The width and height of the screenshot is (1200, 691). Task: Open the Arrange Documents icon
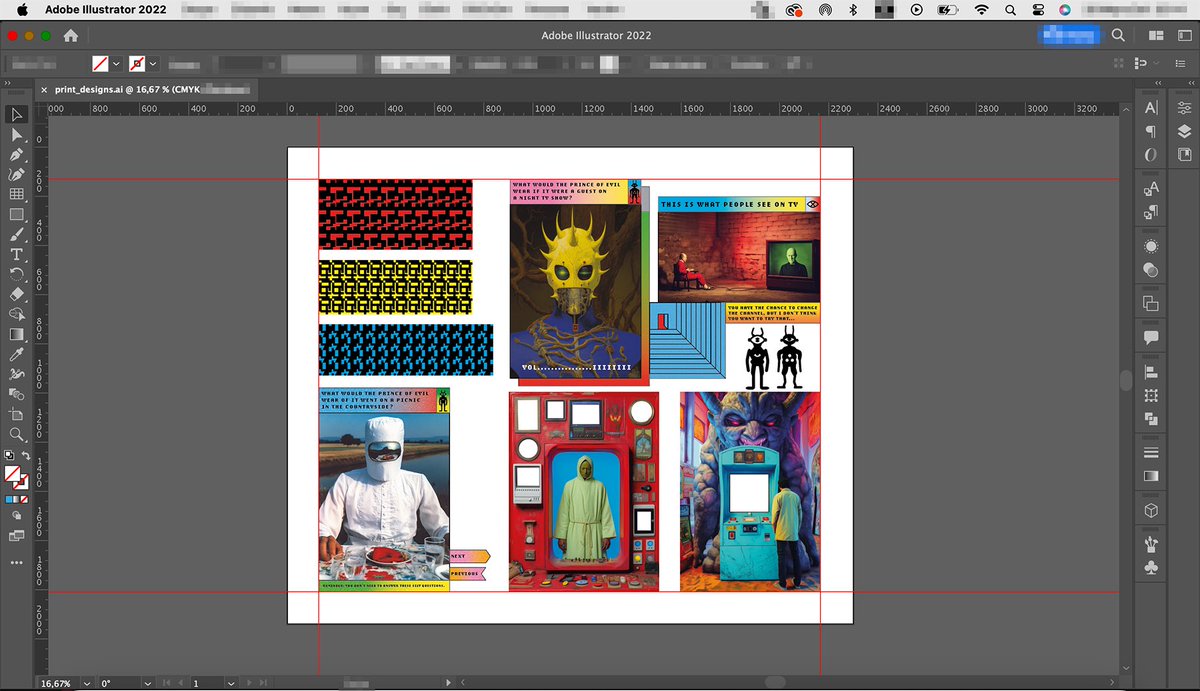tap(1156, 35)
